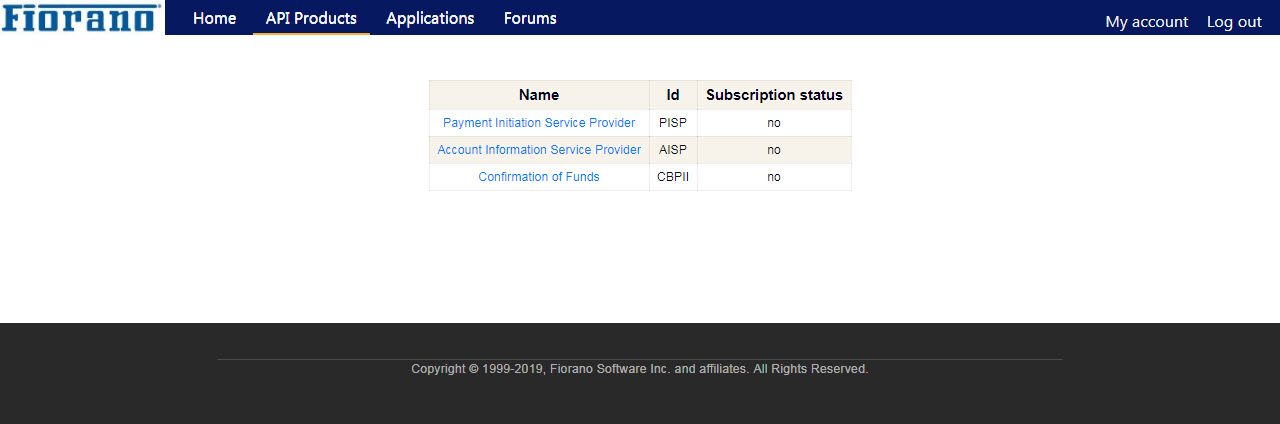Select the PISP id cell
Screen dimensions: 1280x424
(x=673, y=123)
